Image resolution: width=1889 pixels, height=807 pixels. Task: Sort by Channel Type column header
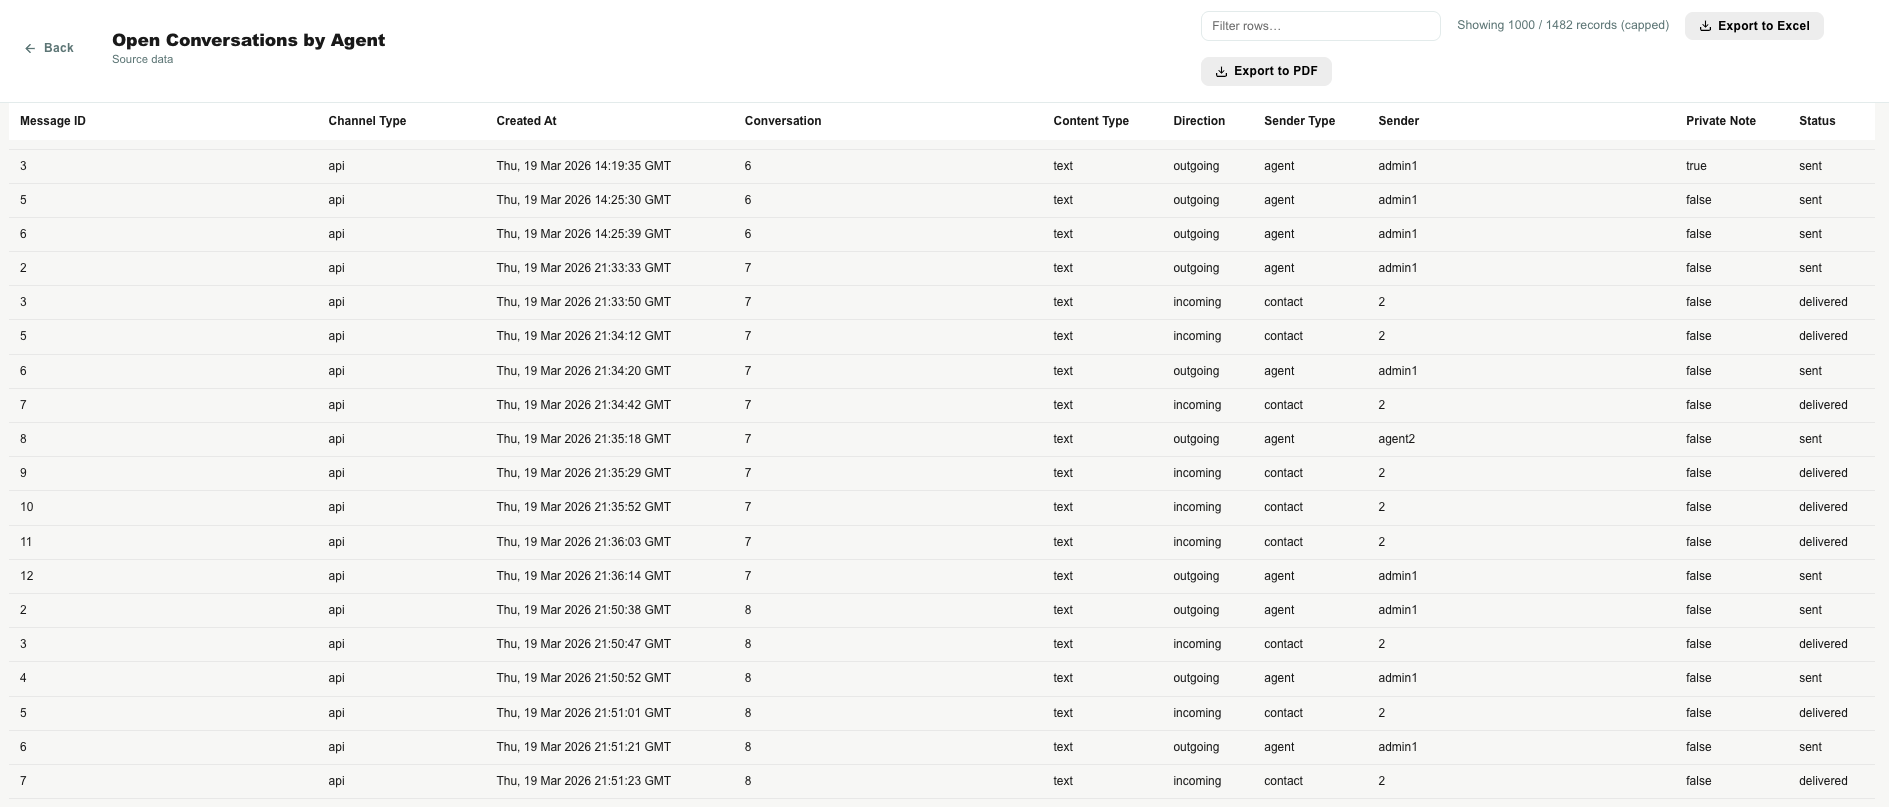pos(367,121)
